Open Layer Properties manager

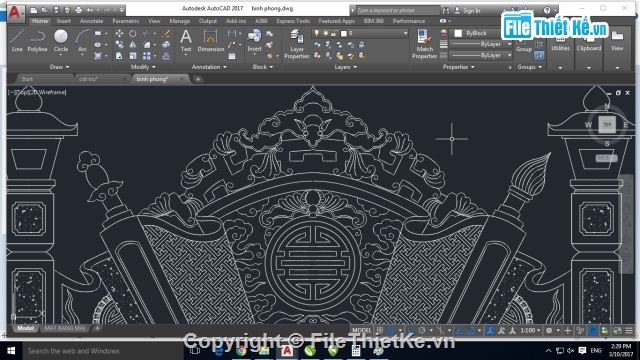pos(297,44)
